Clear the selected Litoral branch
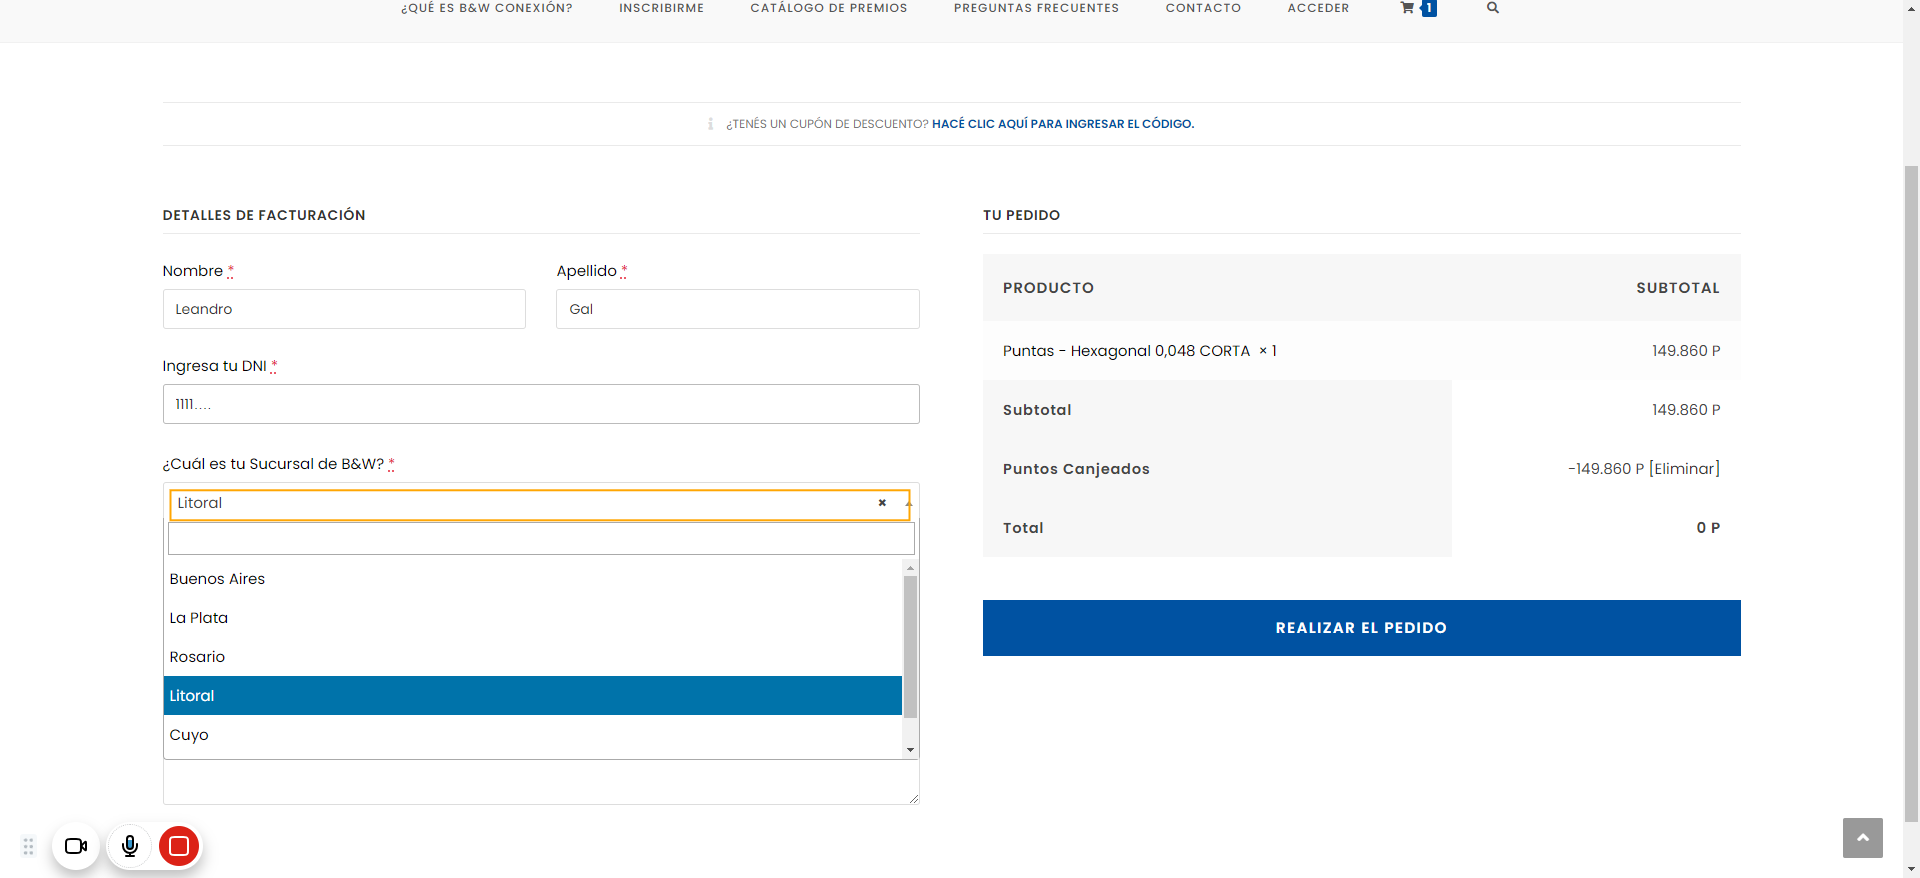Image resolution: width=1920 pixels, height=878 pixels. click(882, 503)
